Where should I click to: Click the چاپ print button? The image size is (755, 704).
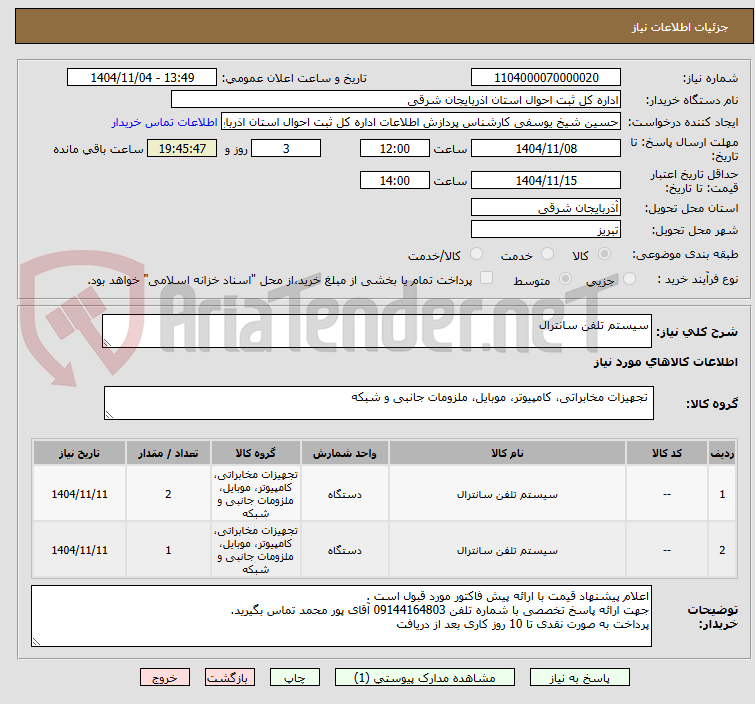295,678
